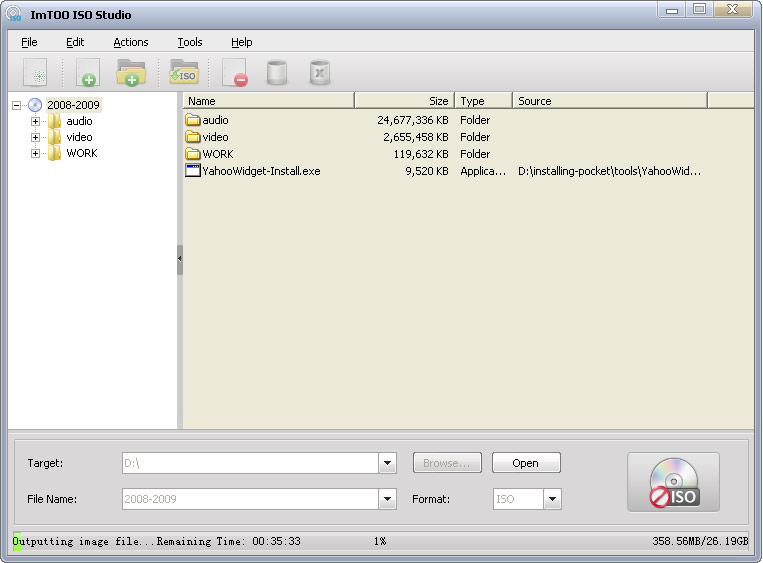Collapse the 2008-2009 root tree node

pos(17,105)
